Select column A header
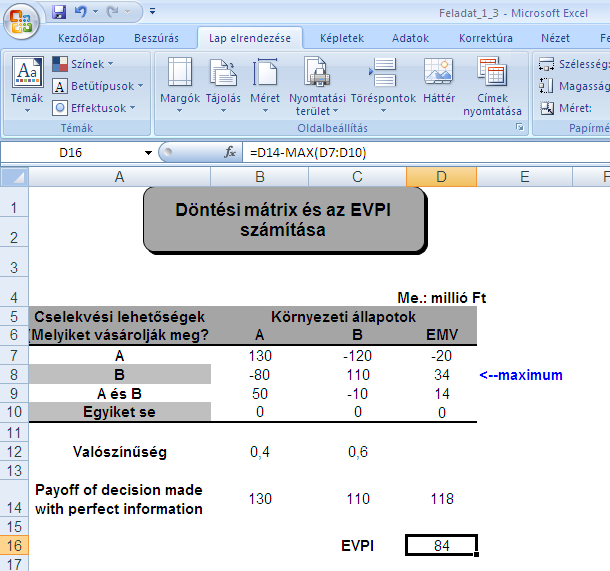Viewport: 610px width, 571px height. click(x=119, y=177)
